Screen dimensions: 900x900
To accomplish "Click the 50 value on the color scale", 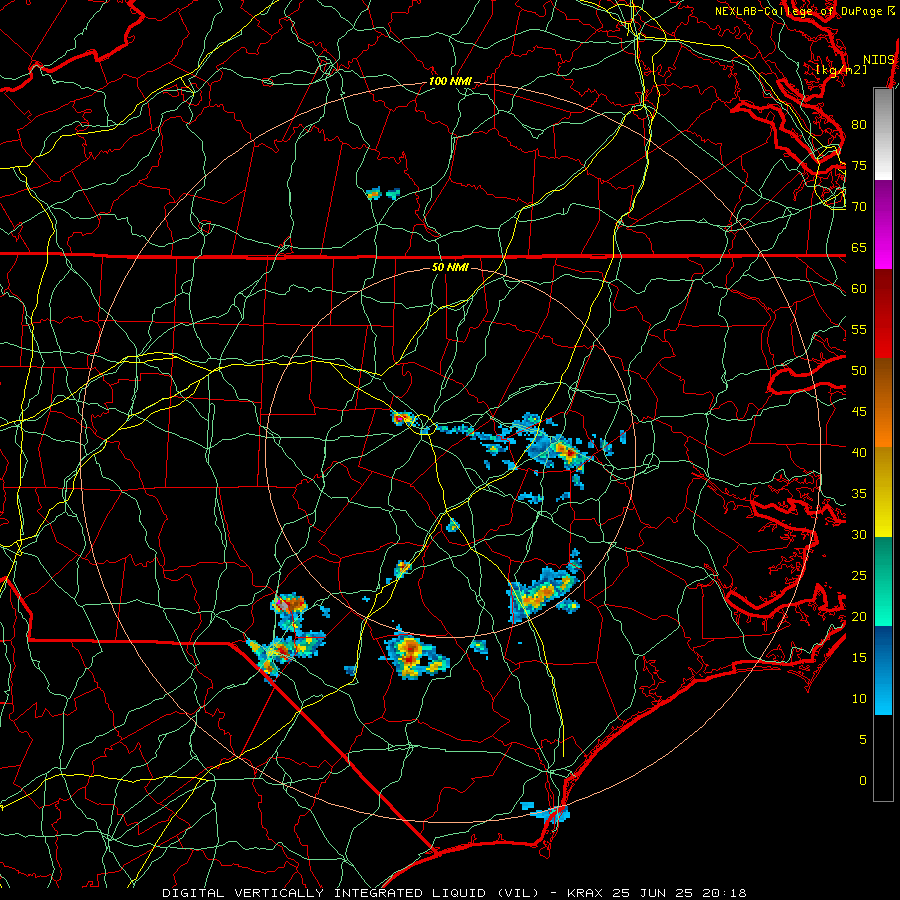I will click(x=859, y=371).
